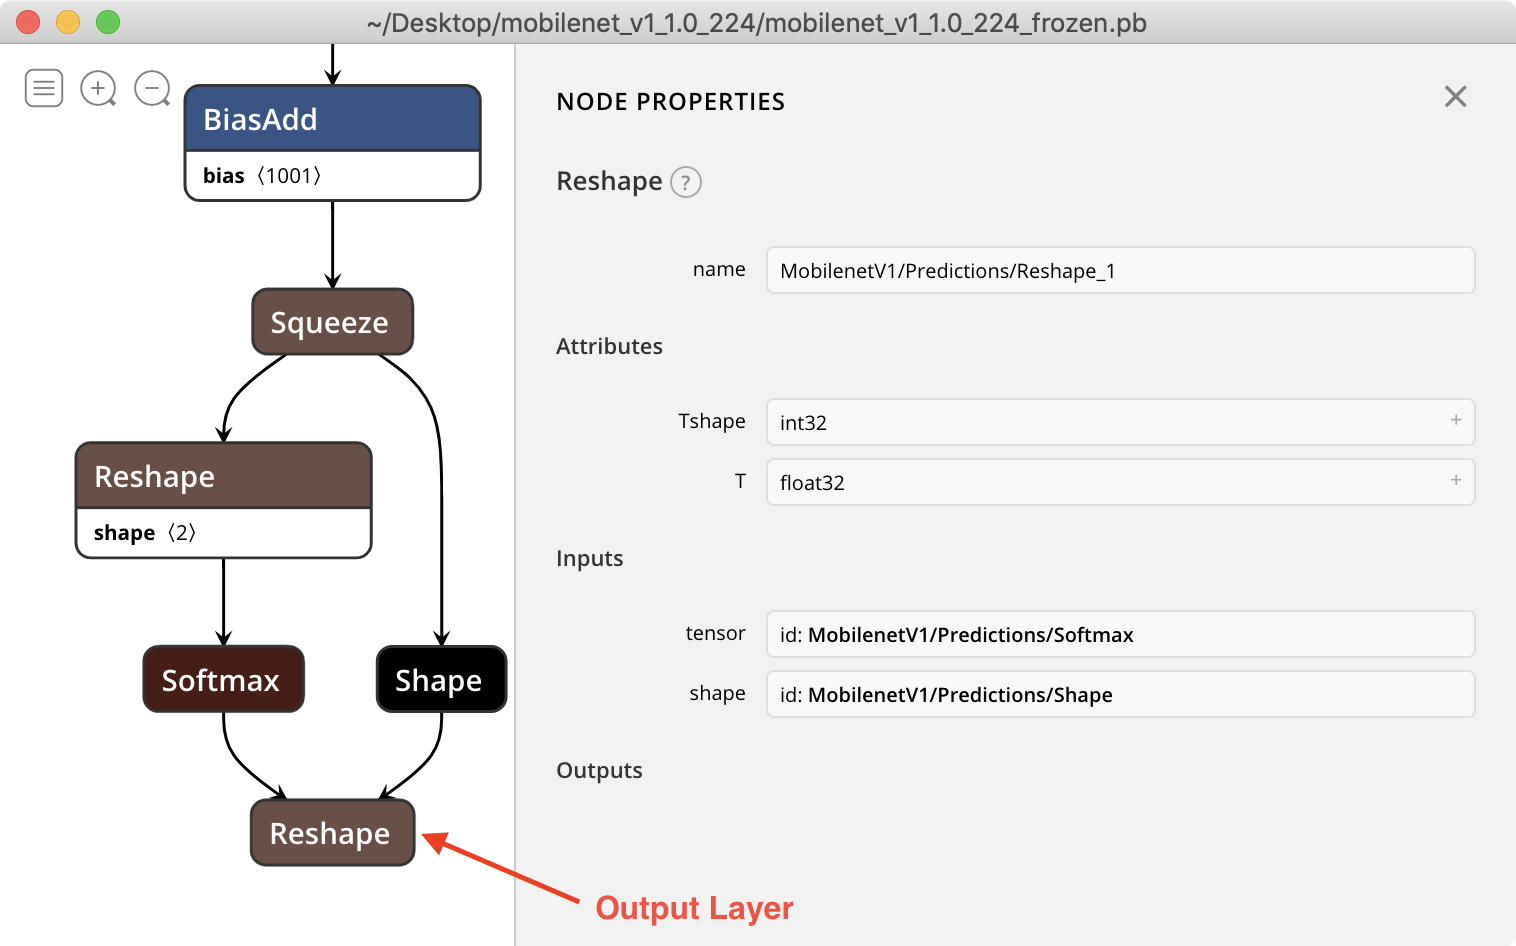This screenshot has height=946, width=1516.
Task: Select the black Shape node
Action: click(441, 679)
